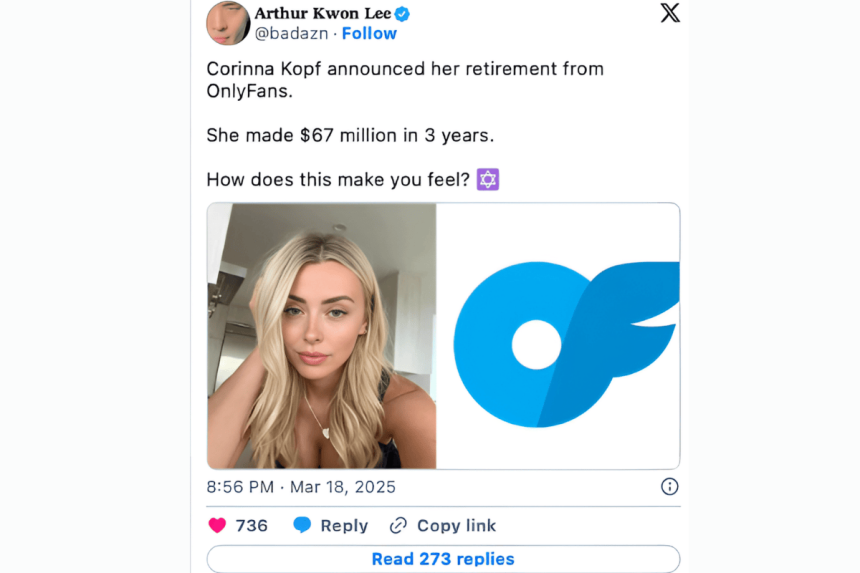Open the blonde woman selfie photo
Viewport: 860px width, 573px height.
coord(321,336)
